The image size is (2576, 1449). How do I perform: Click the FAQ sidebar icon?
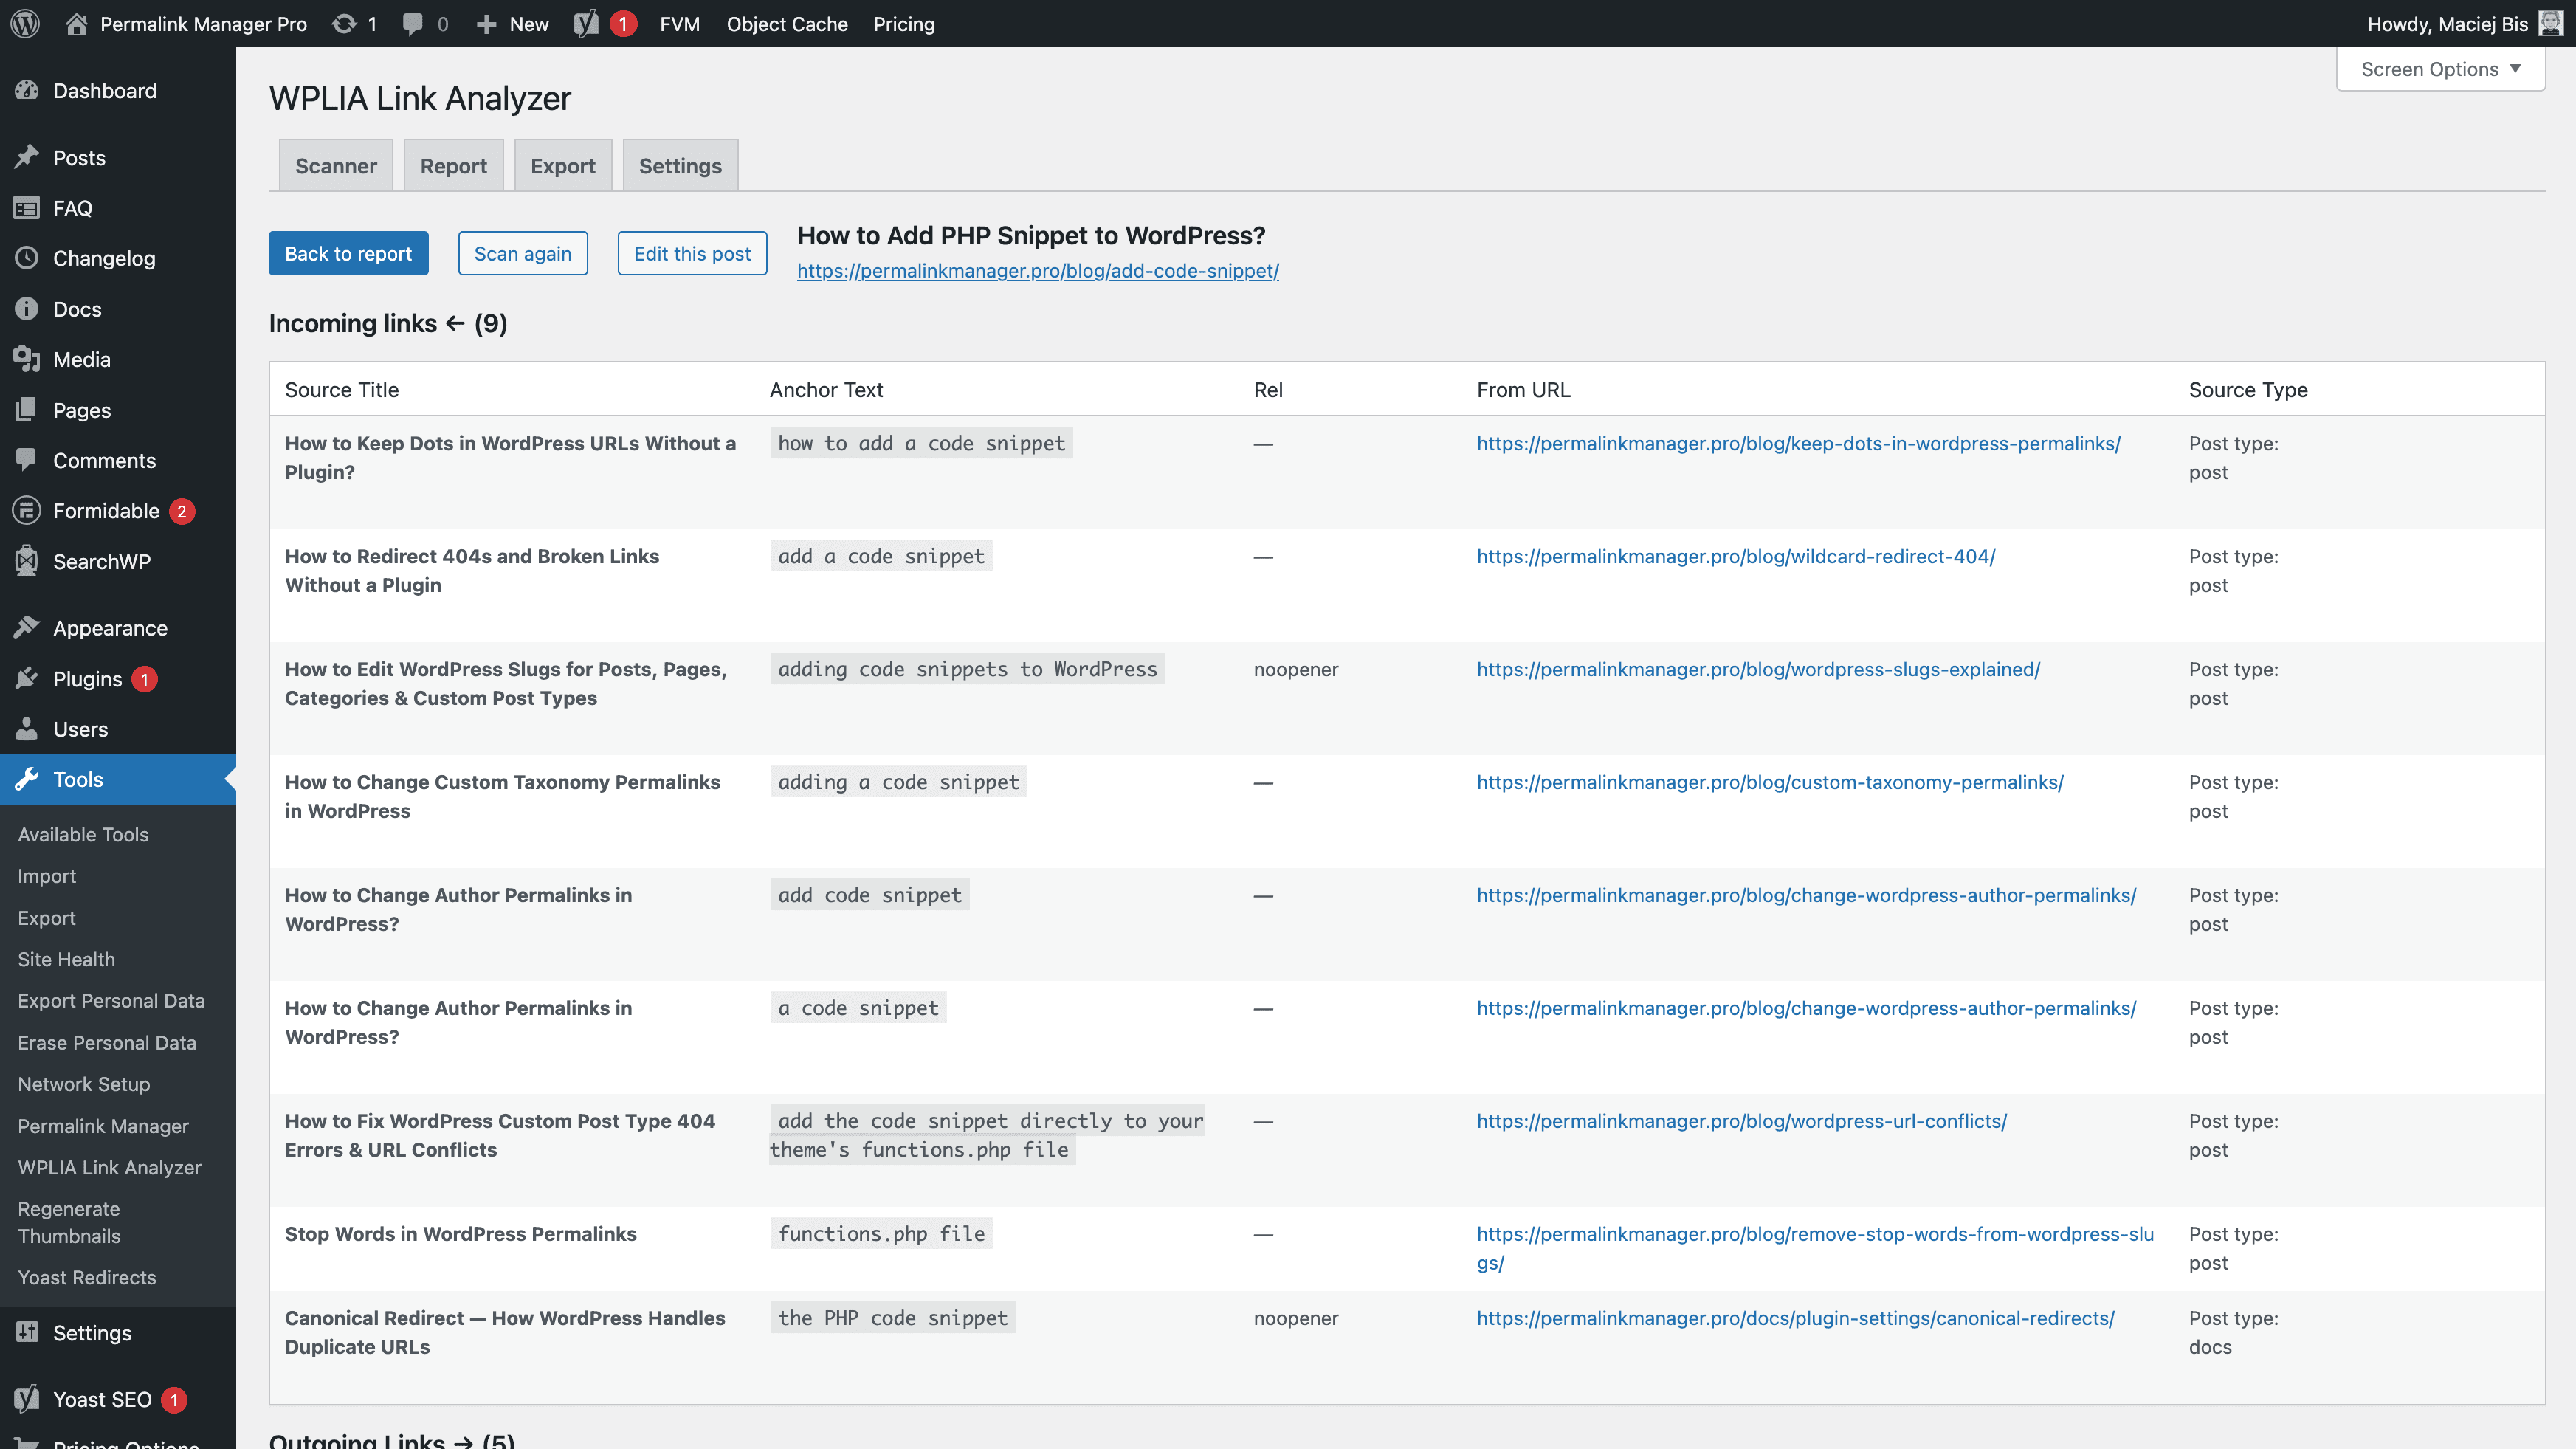27,208
